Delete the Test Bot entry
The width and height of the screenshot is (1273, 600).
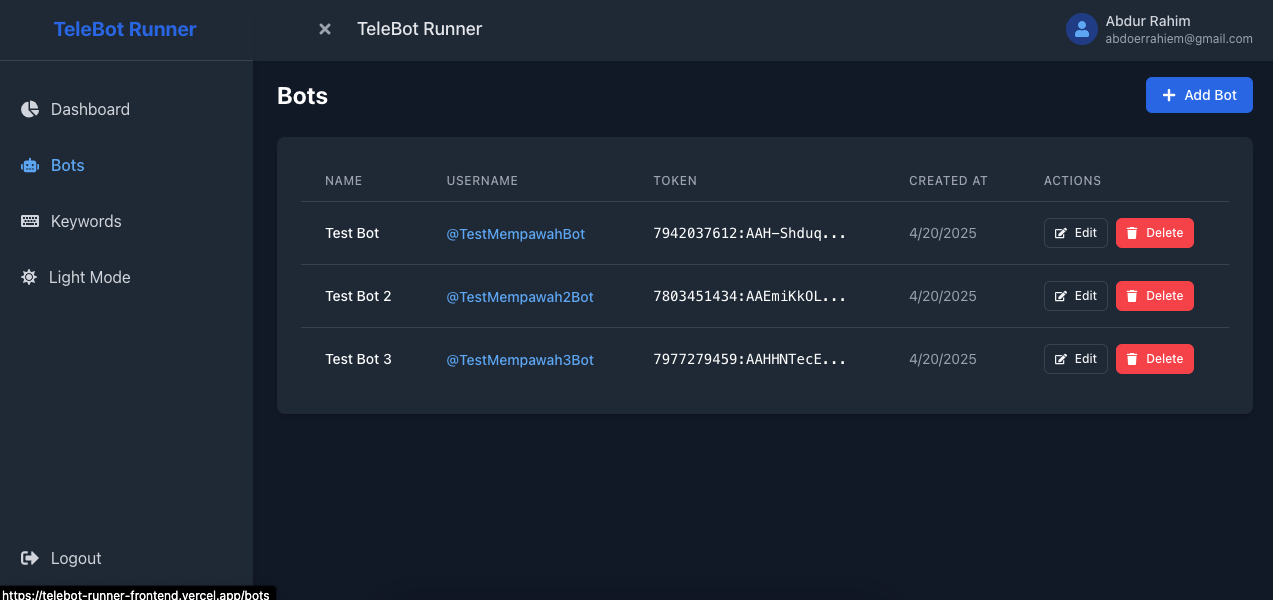(x=1154, y=233)
